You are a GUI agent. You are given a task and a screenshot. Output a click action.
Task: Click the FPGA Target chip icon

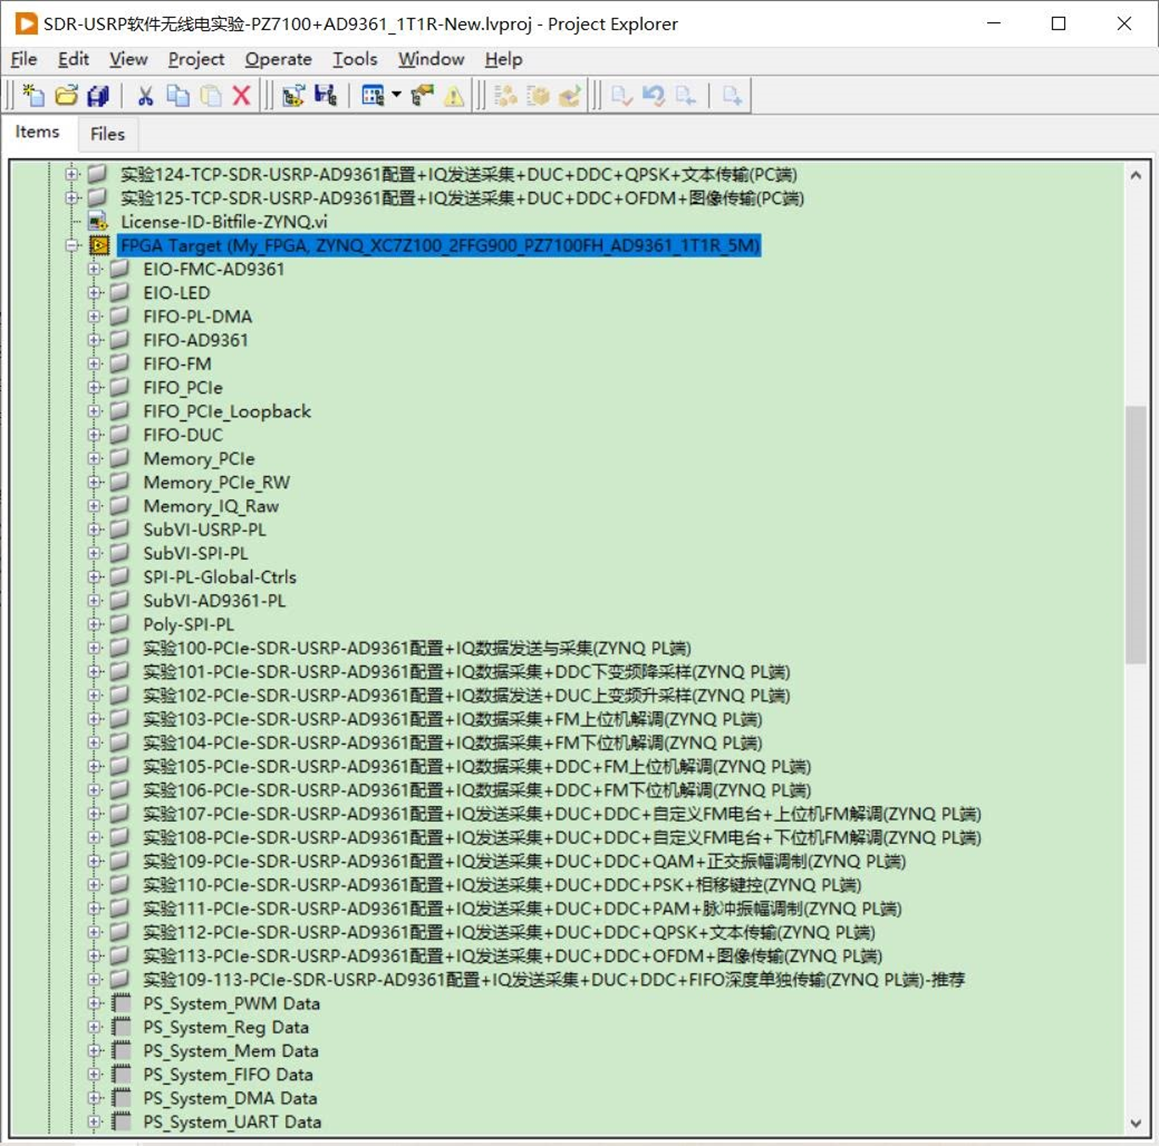pos(99,245)
